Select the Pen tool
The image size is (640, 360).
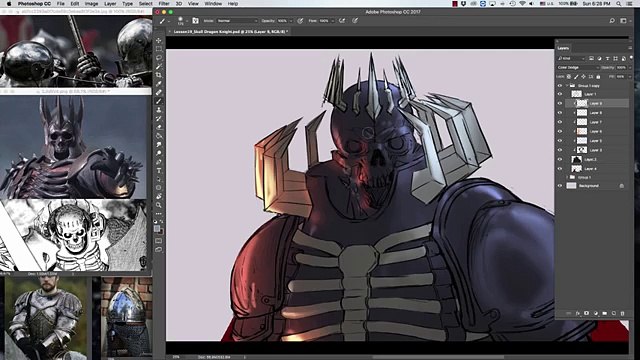158,162
